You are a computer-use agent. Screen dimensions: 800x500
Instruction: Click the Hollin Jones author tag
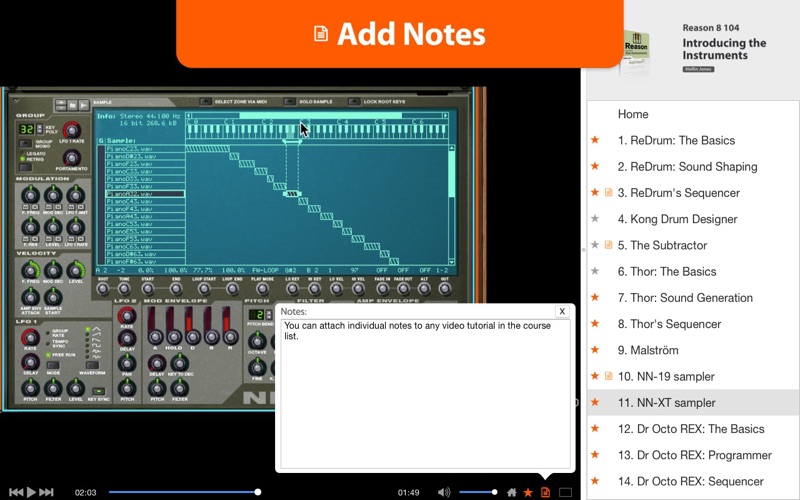click(698, 69)
